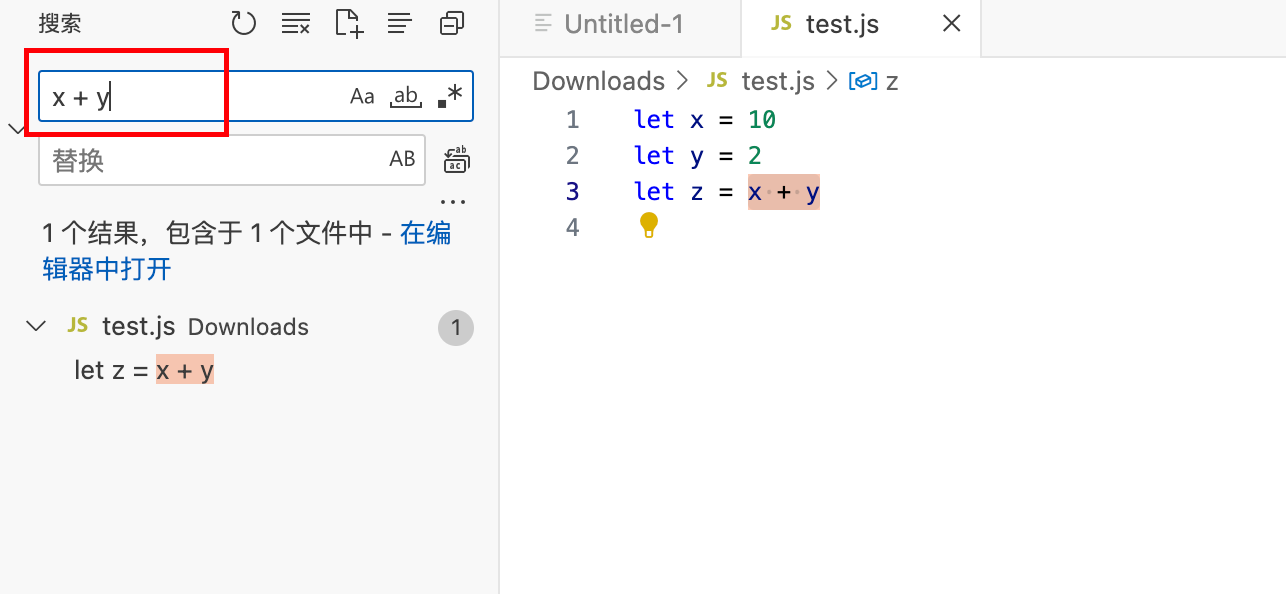Close the test.js tab
This screenshot has width=1286, height=594.
click(952, 24)
